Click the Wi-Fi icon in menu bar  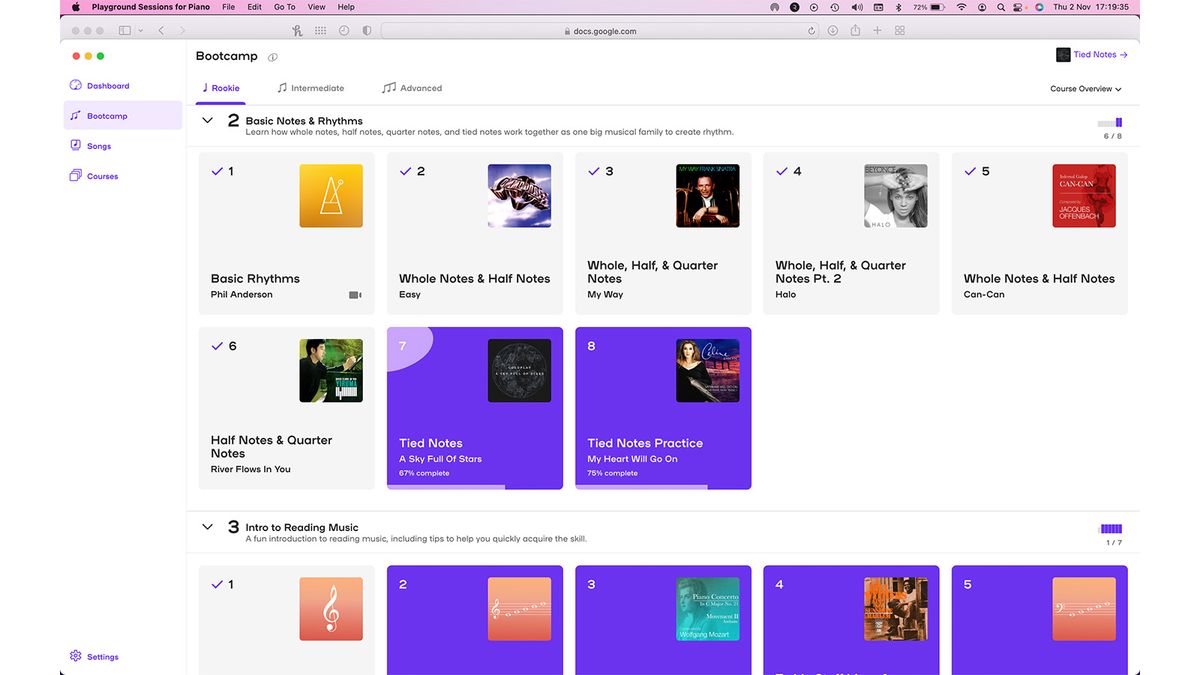coord(961,7)
